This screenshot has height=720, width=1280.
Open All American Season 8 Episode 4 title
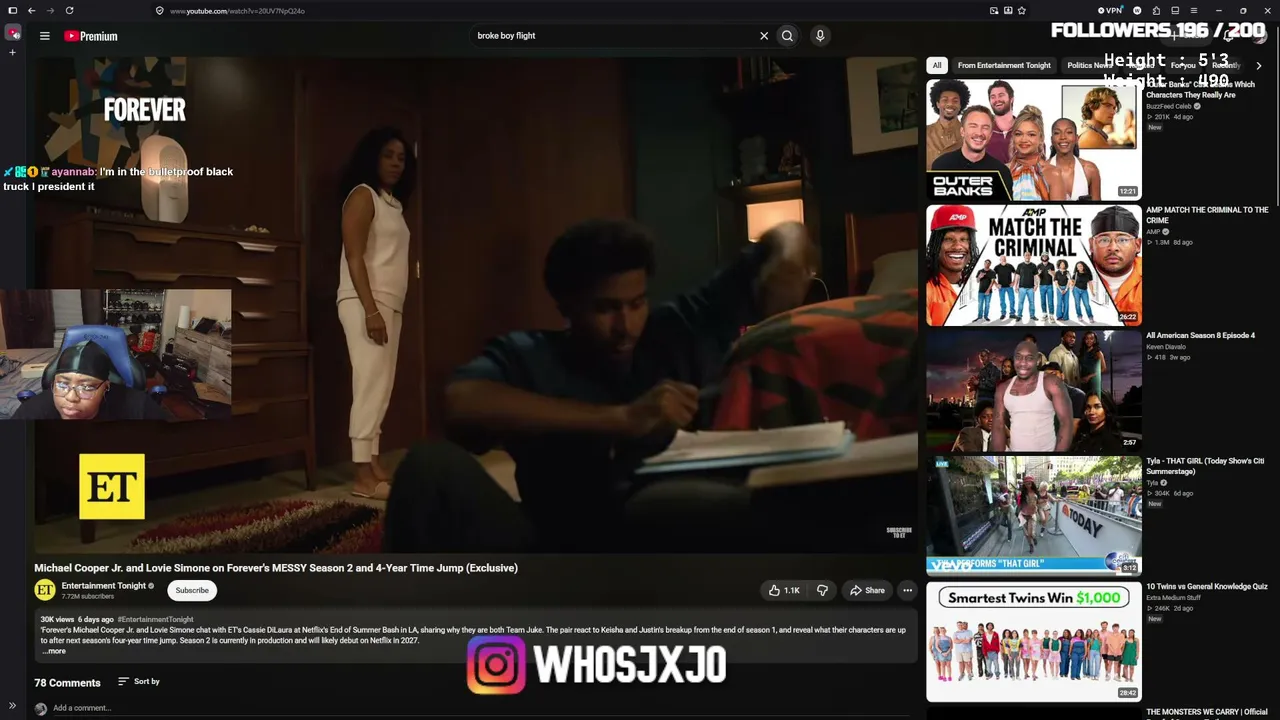(1200, 336)
